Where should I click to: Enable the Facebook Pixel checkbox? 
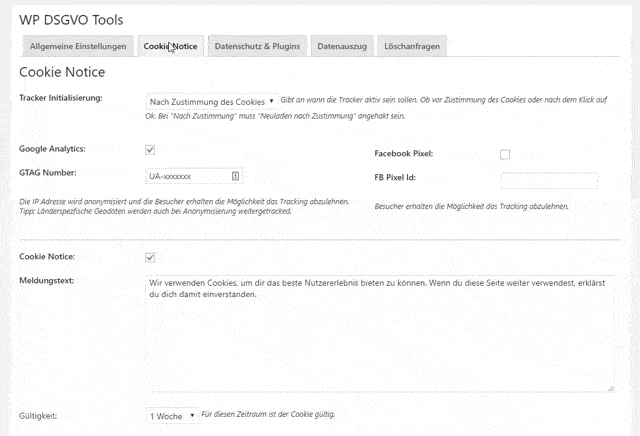[x=505, y=154]
